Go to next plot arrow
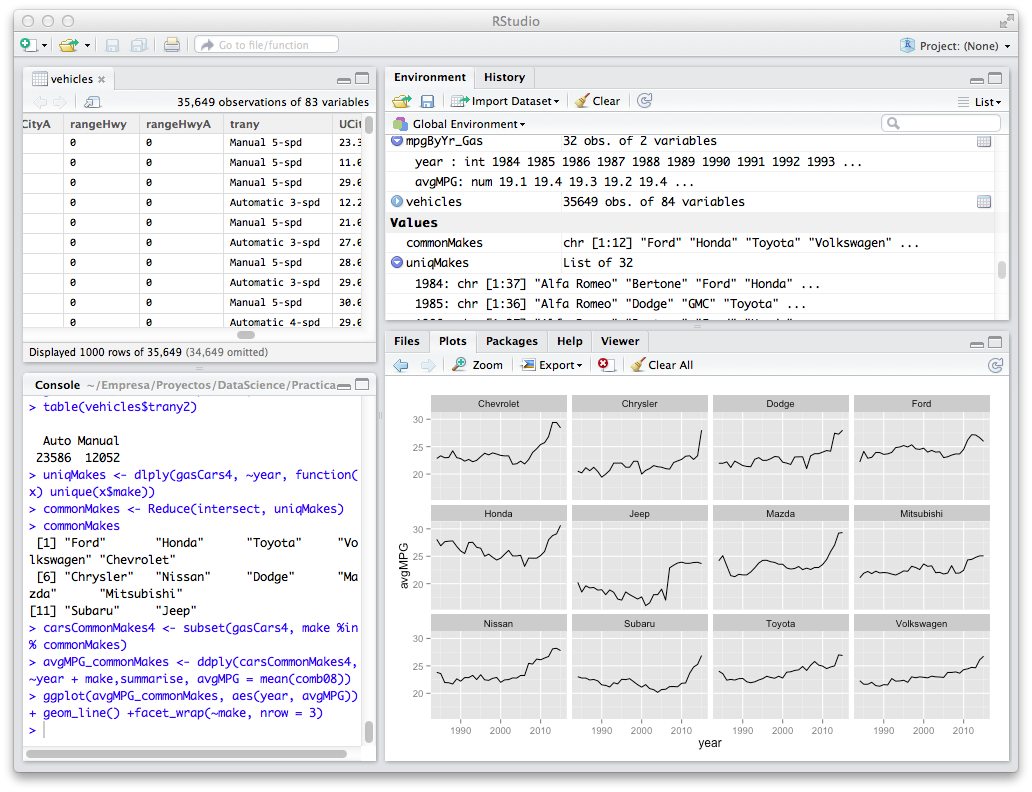Image resolution: width=1032 pixels, height=792 pixels. click(x=428, y=365)
